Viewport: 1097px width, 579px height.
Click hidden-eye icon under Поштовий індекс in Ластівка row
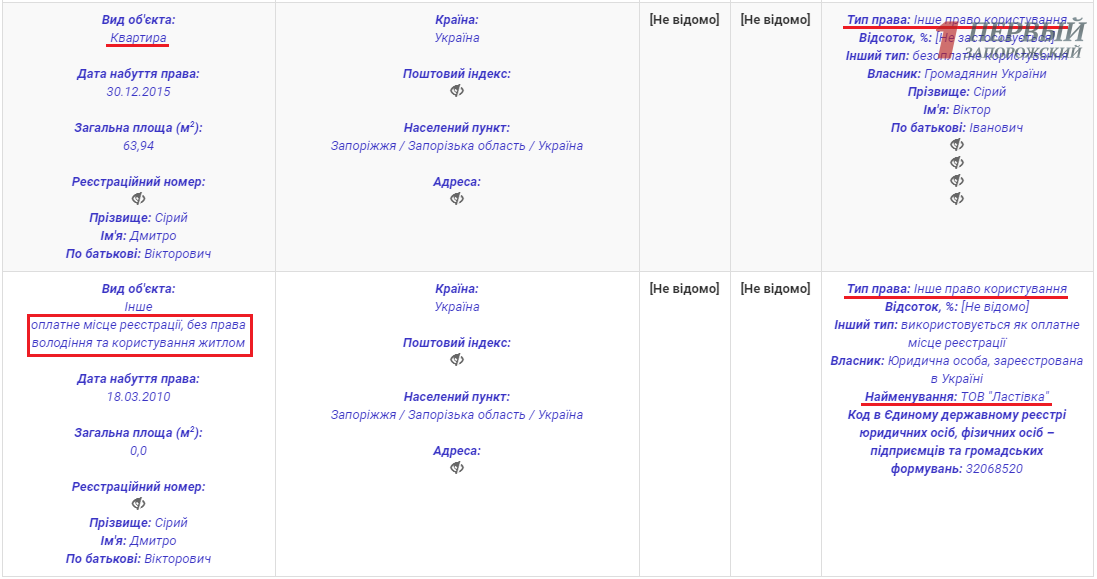[x=457, y=360]
